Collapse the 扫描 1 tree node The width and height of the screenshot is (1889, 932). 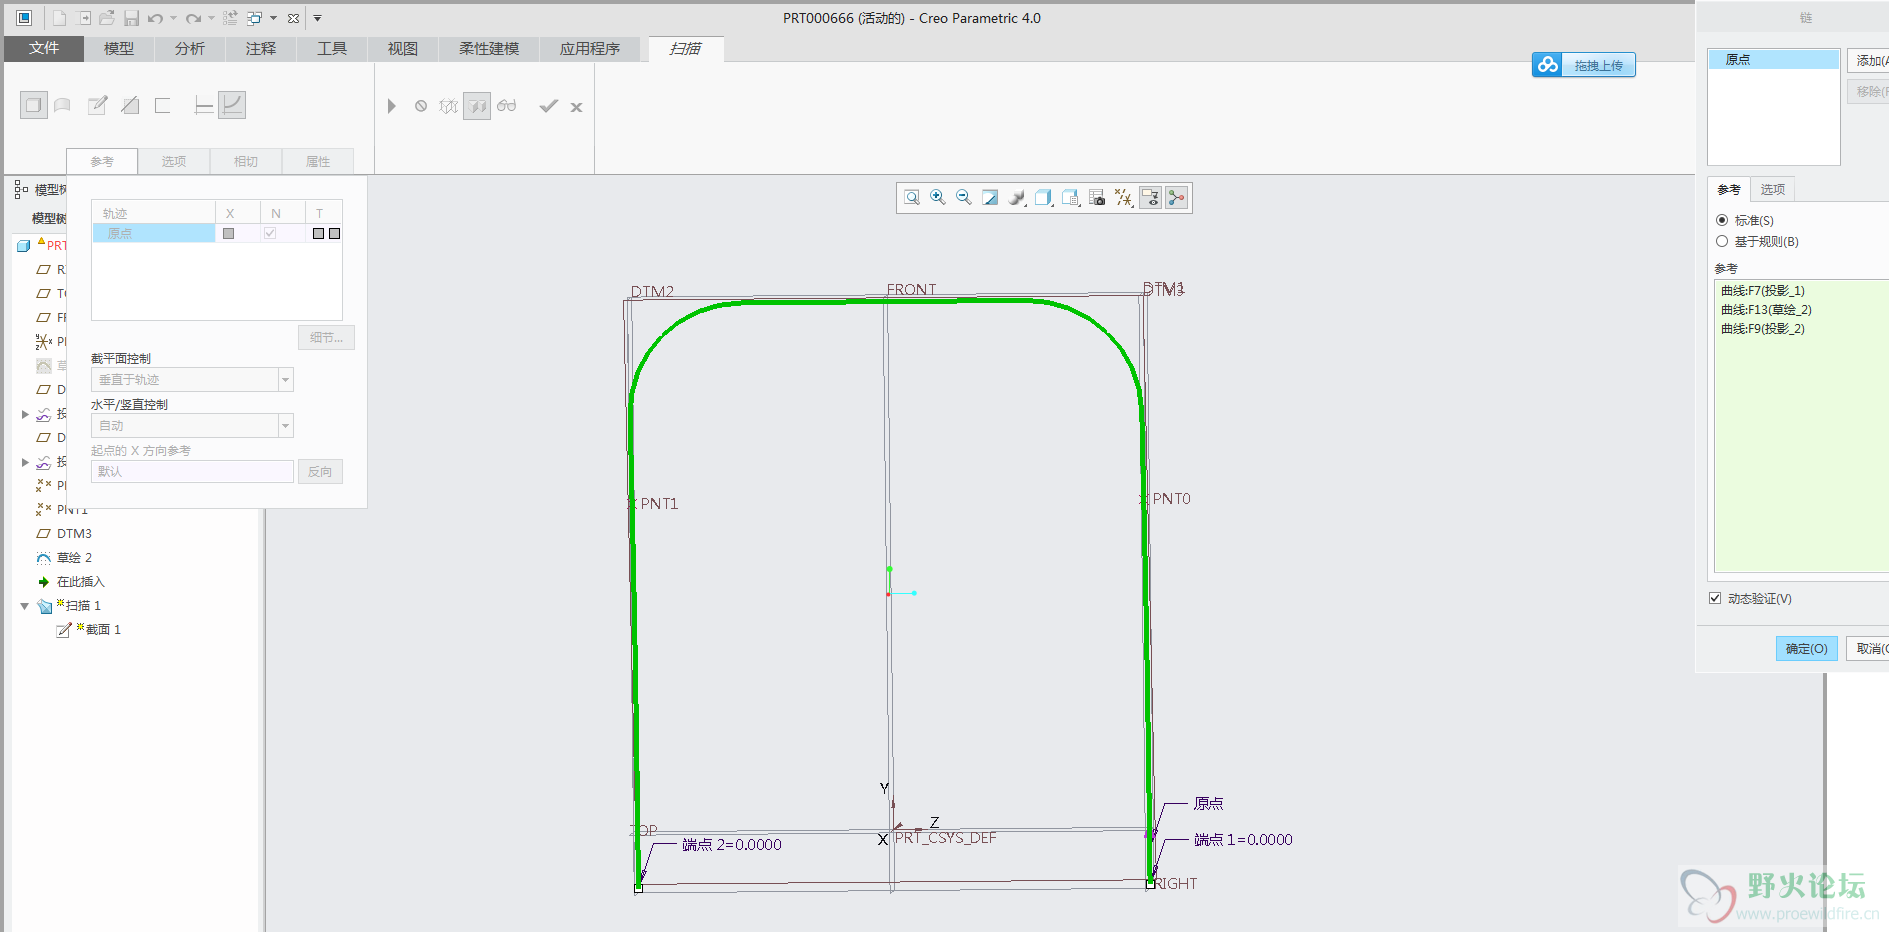[25, 606]
